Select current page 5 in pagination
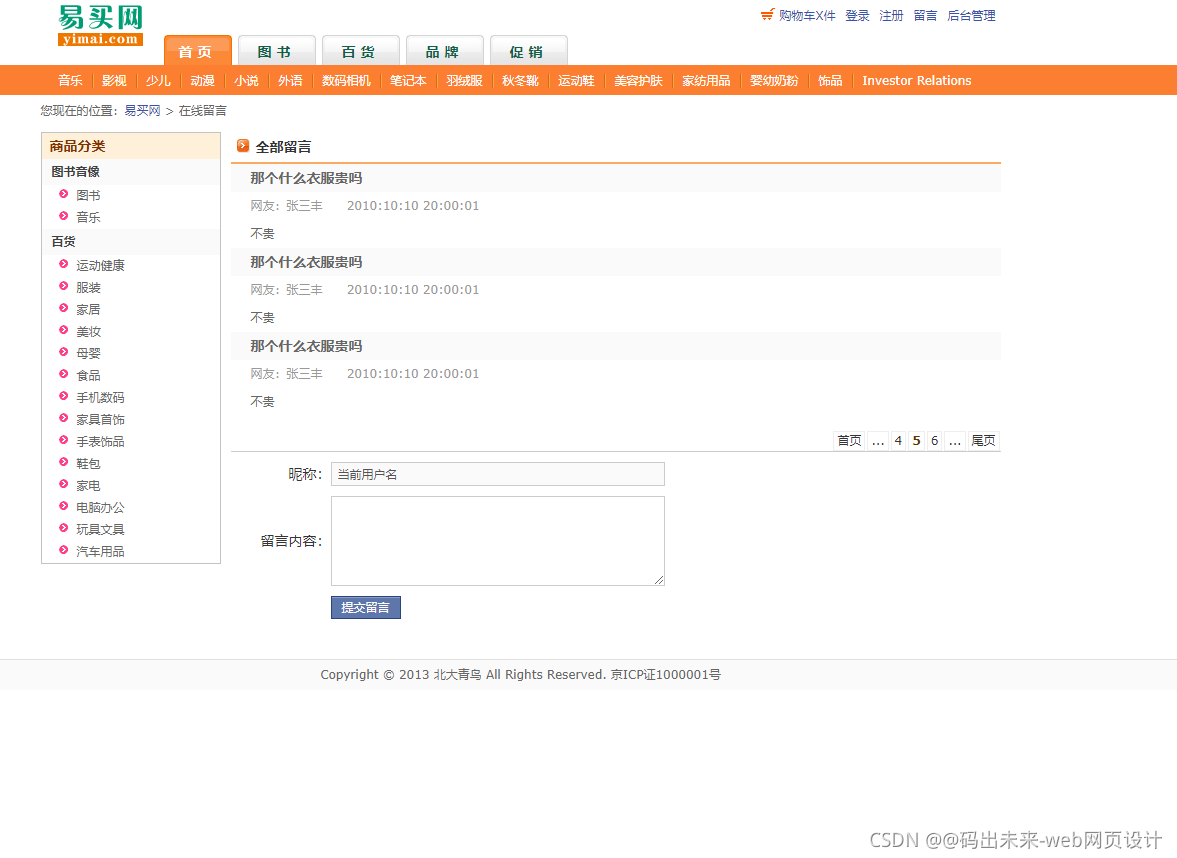Image resolution: width=1177 pixels, height=858 pixels. pos(917,441)
